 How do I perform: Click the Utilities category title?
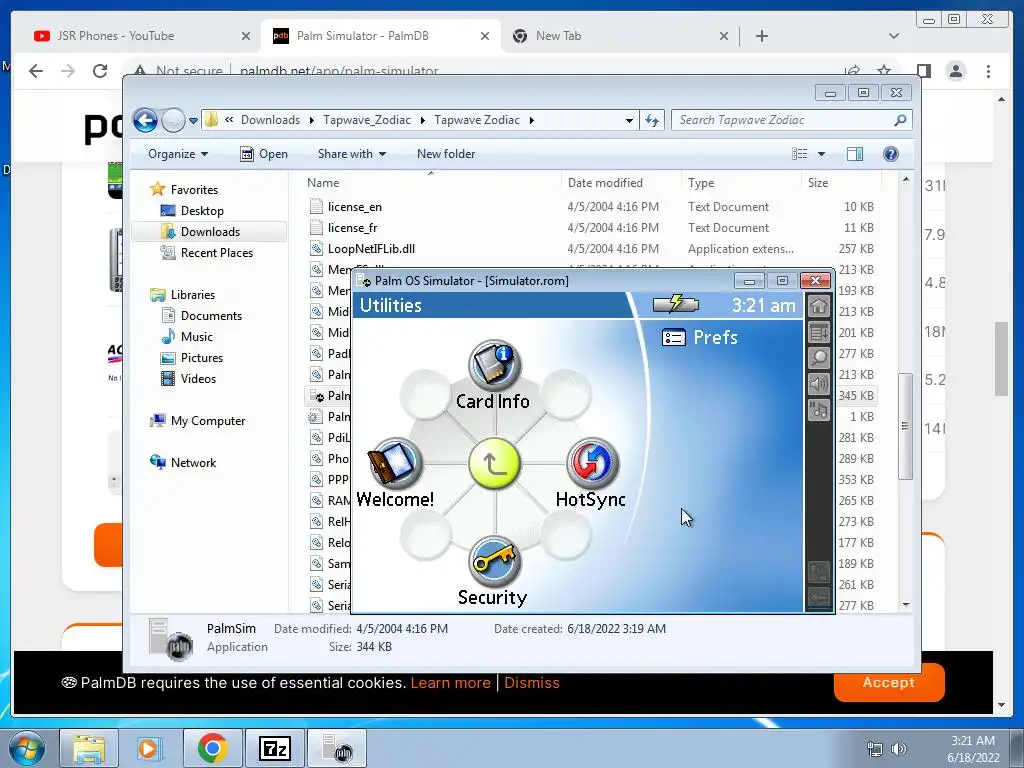point(391,305)
